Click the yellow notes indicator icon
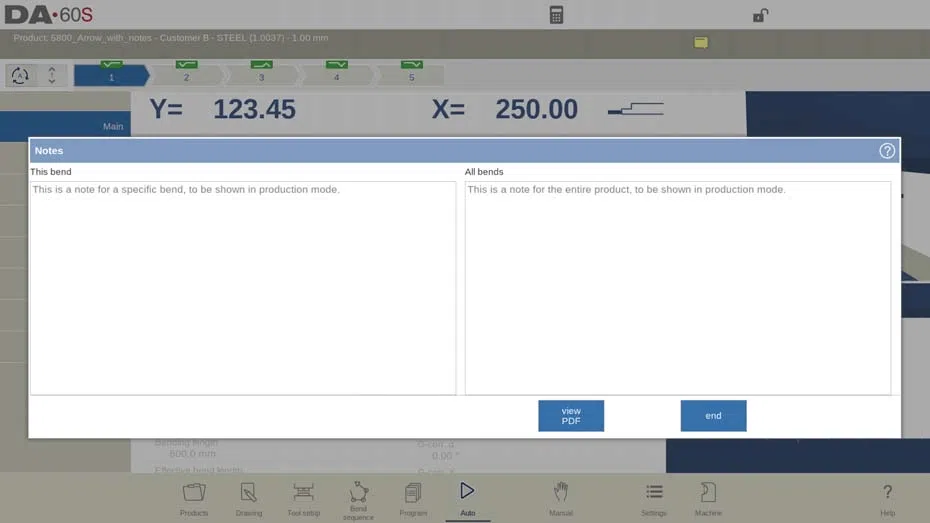The width and height of the screenshot is (930, 523). pos(700,42)
